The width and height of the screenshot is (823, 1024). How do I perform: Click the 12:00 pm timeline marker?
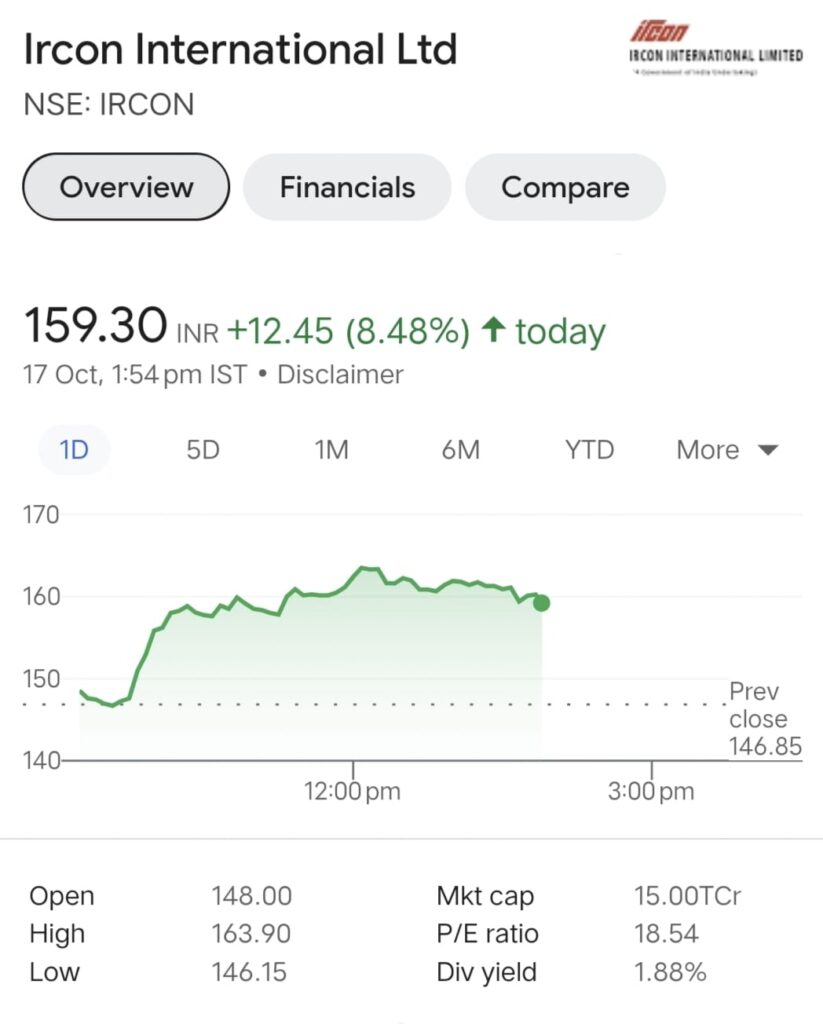click(352, 791)
